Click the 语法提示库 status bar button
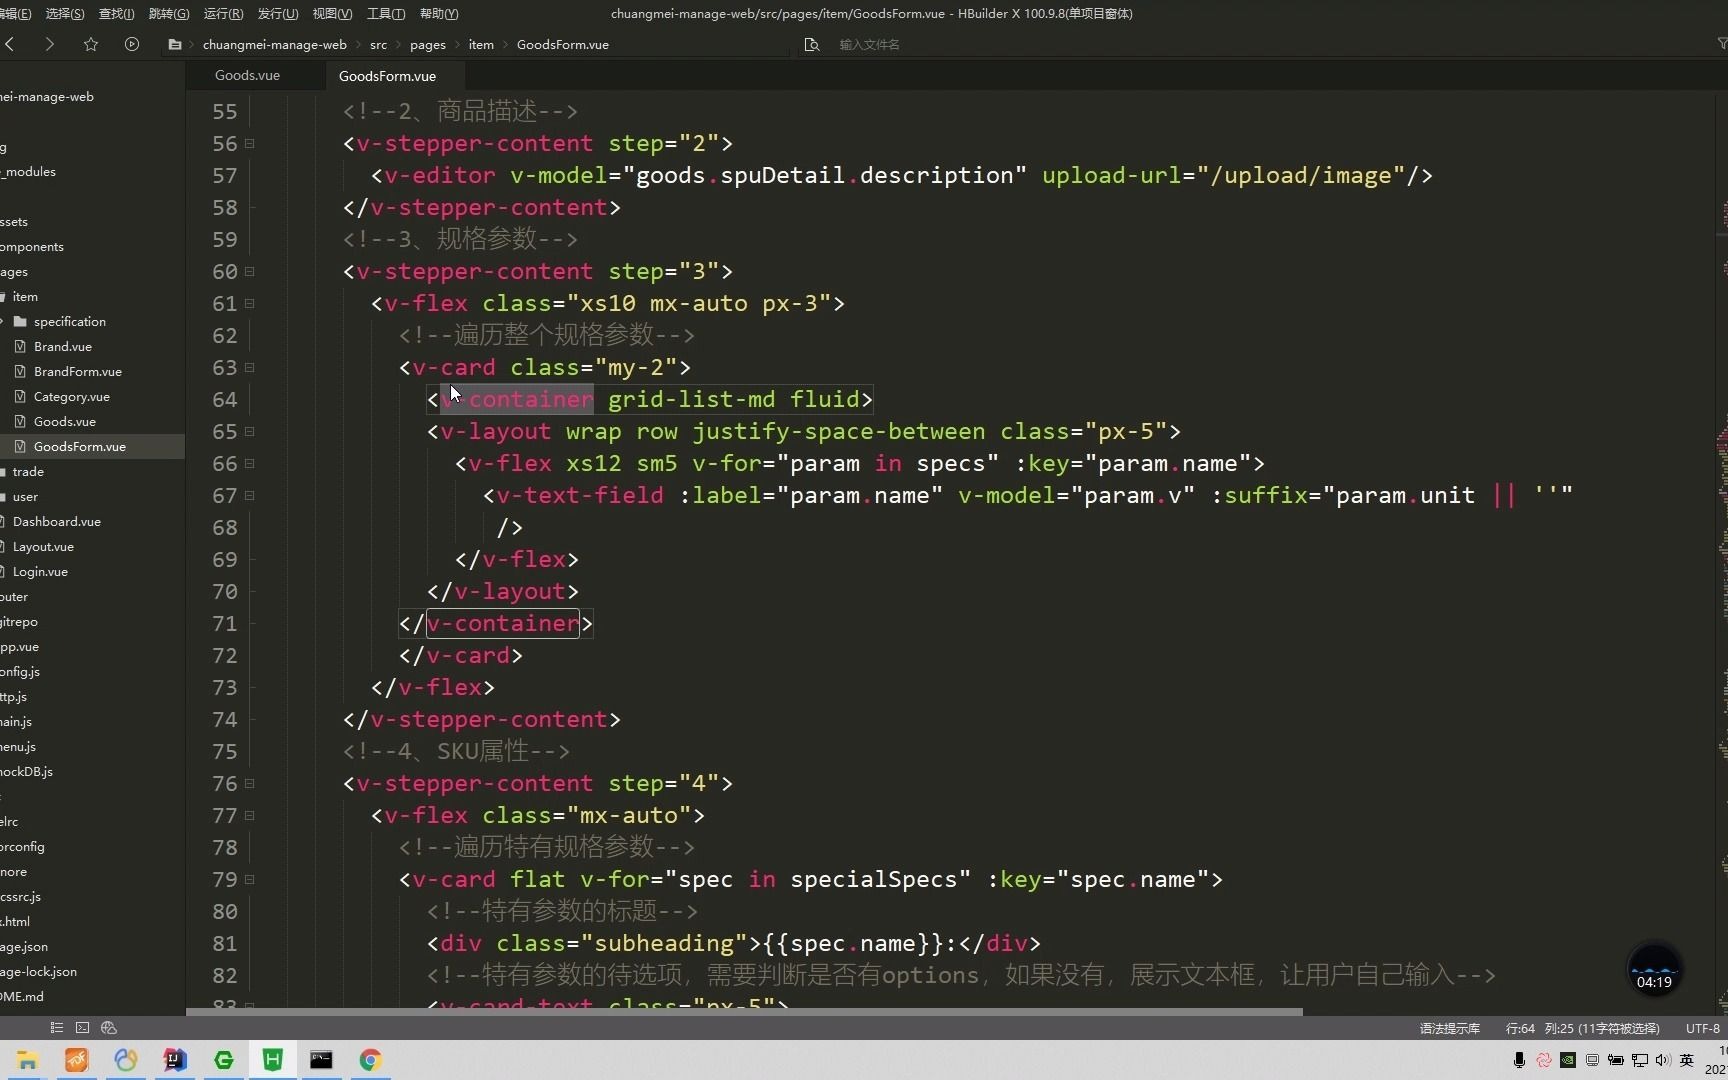 pyautogui.click(x=1449, y=1028)
